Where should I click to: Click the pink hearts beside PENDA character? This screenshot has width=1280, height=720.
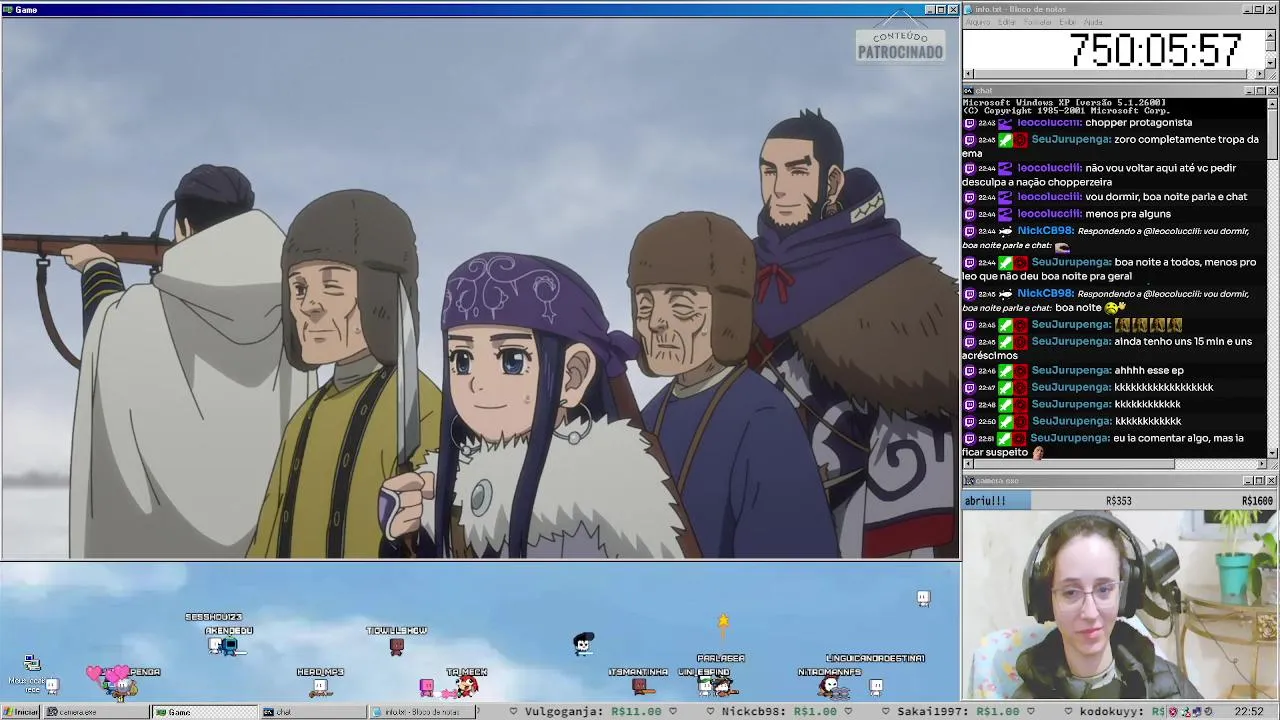[107, 674]
